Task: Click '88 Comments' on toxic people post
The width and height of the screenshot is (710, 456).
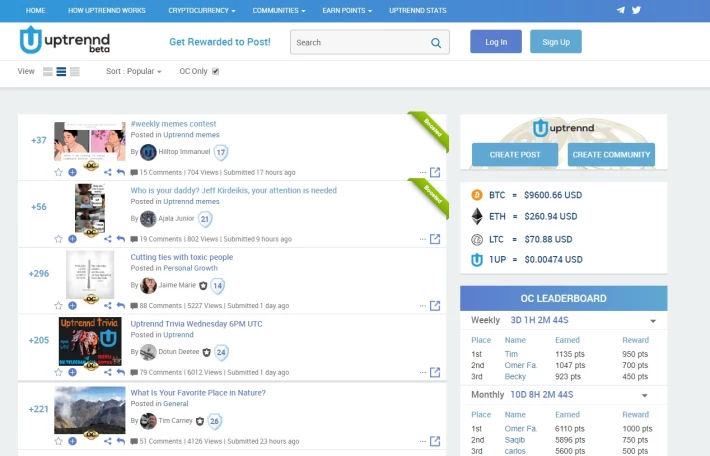Action: pos(160,306)
